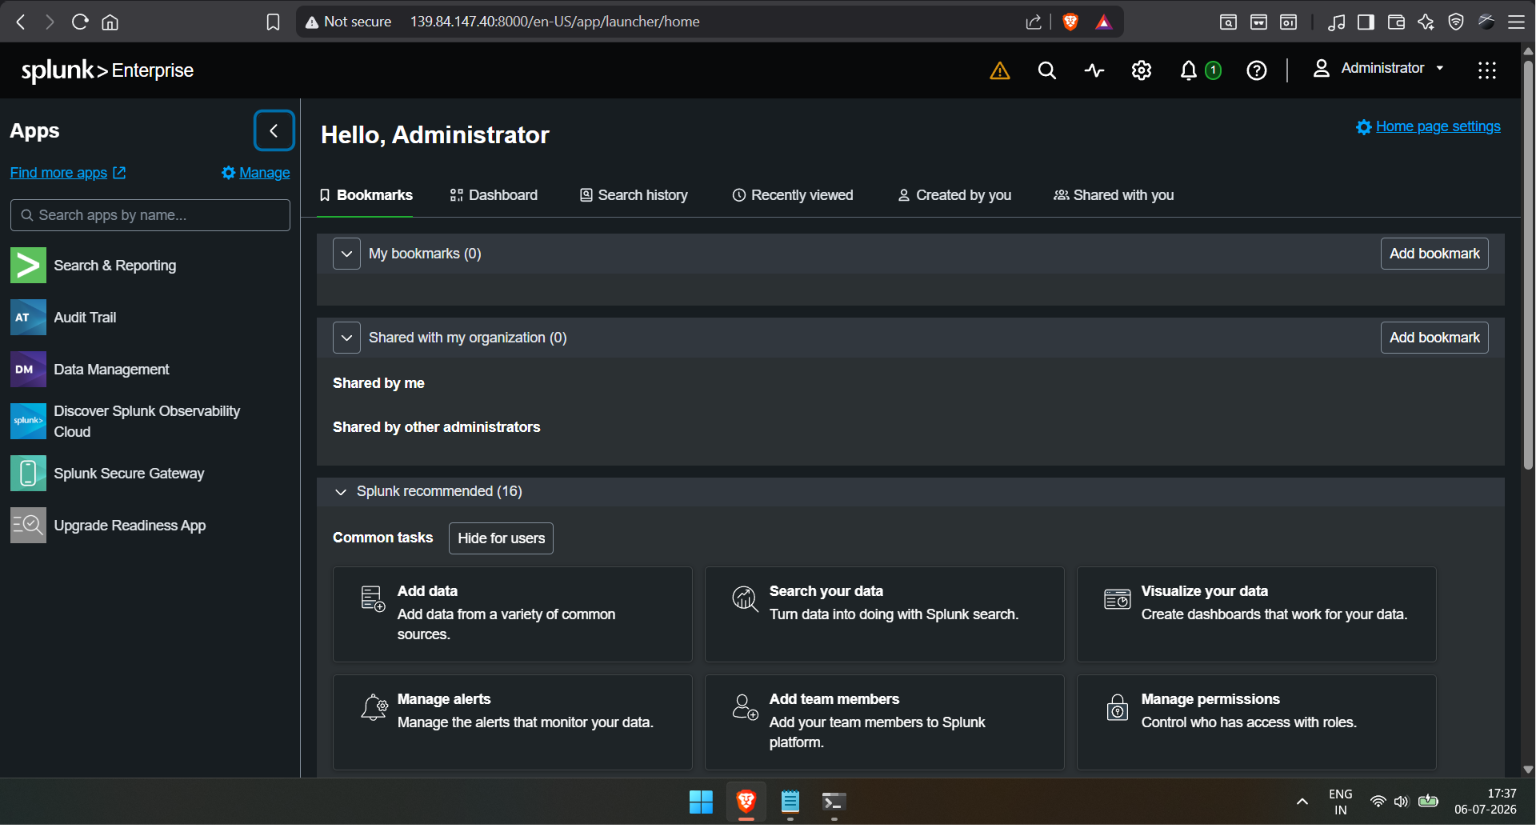Click the Search your data card icon
This screenshot has height=825, width=1536.
[745, 598]
